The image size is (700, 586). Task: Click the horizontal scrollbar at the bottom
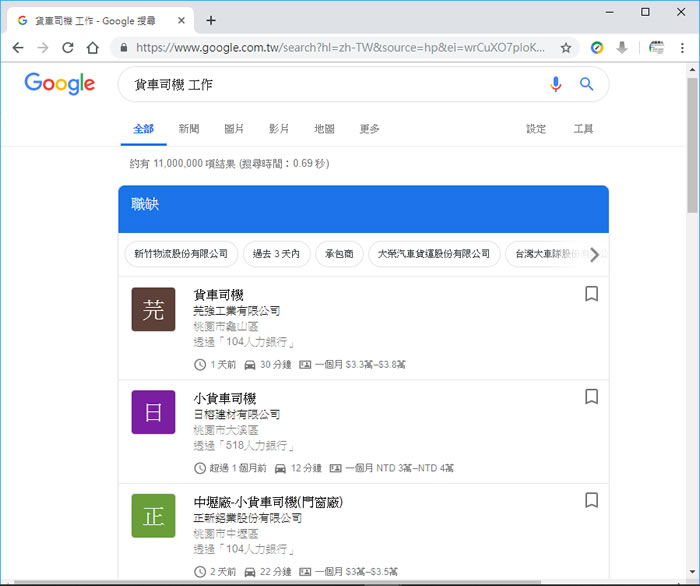277,582
